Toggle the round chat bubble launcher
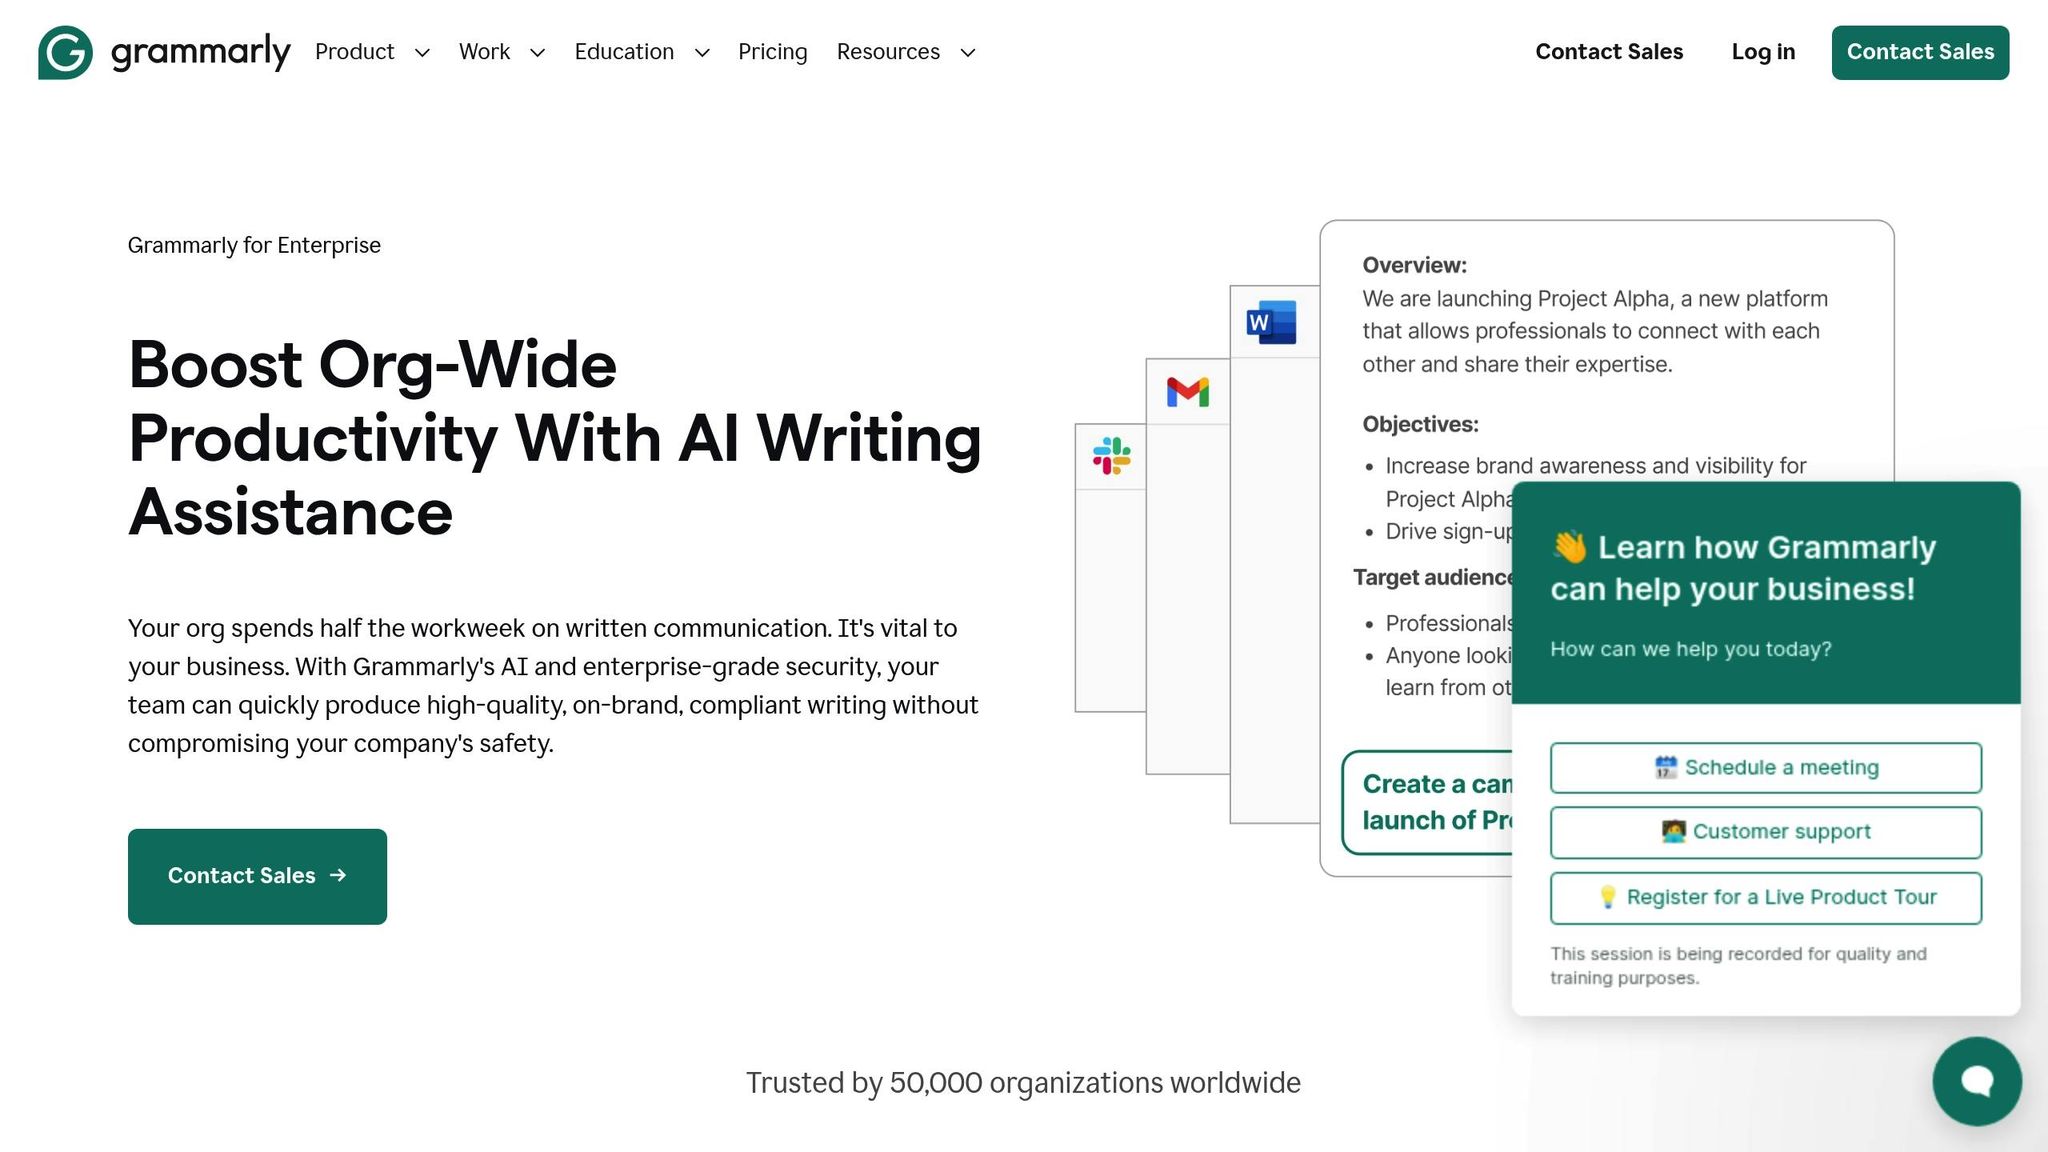 point(1977,1081)
